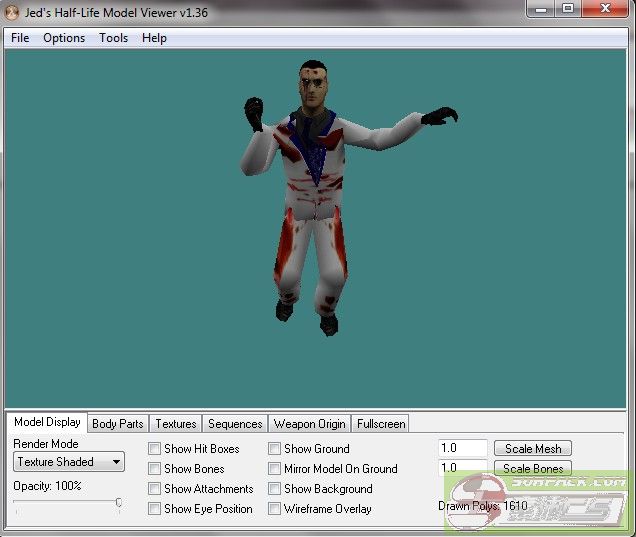The width and height of the screenshot is (636, 537).
Task: Switch to the Sequences tab
Action: pyautogui.click(x=235, y=424)
